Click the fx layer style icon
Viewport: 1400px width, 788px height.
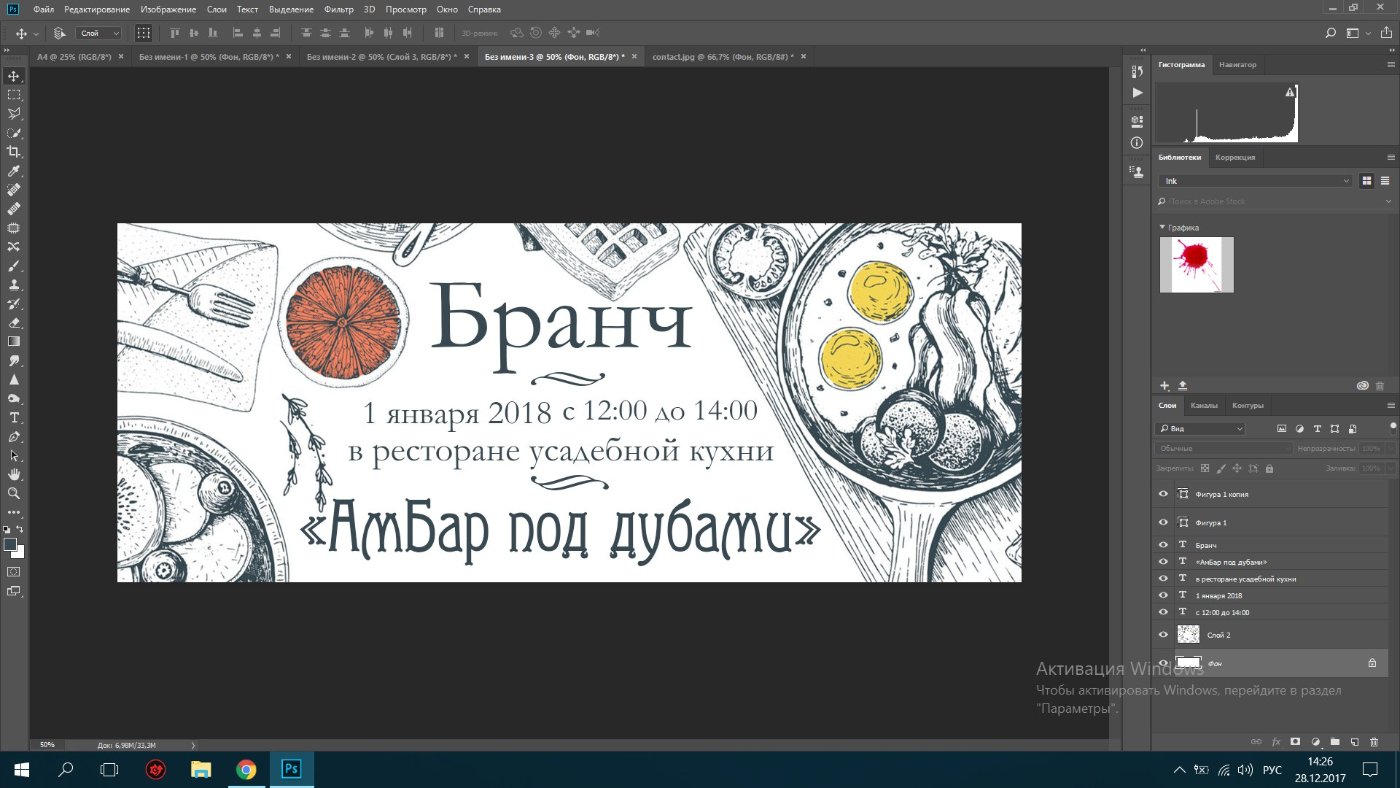click(x=1276, y=742)
